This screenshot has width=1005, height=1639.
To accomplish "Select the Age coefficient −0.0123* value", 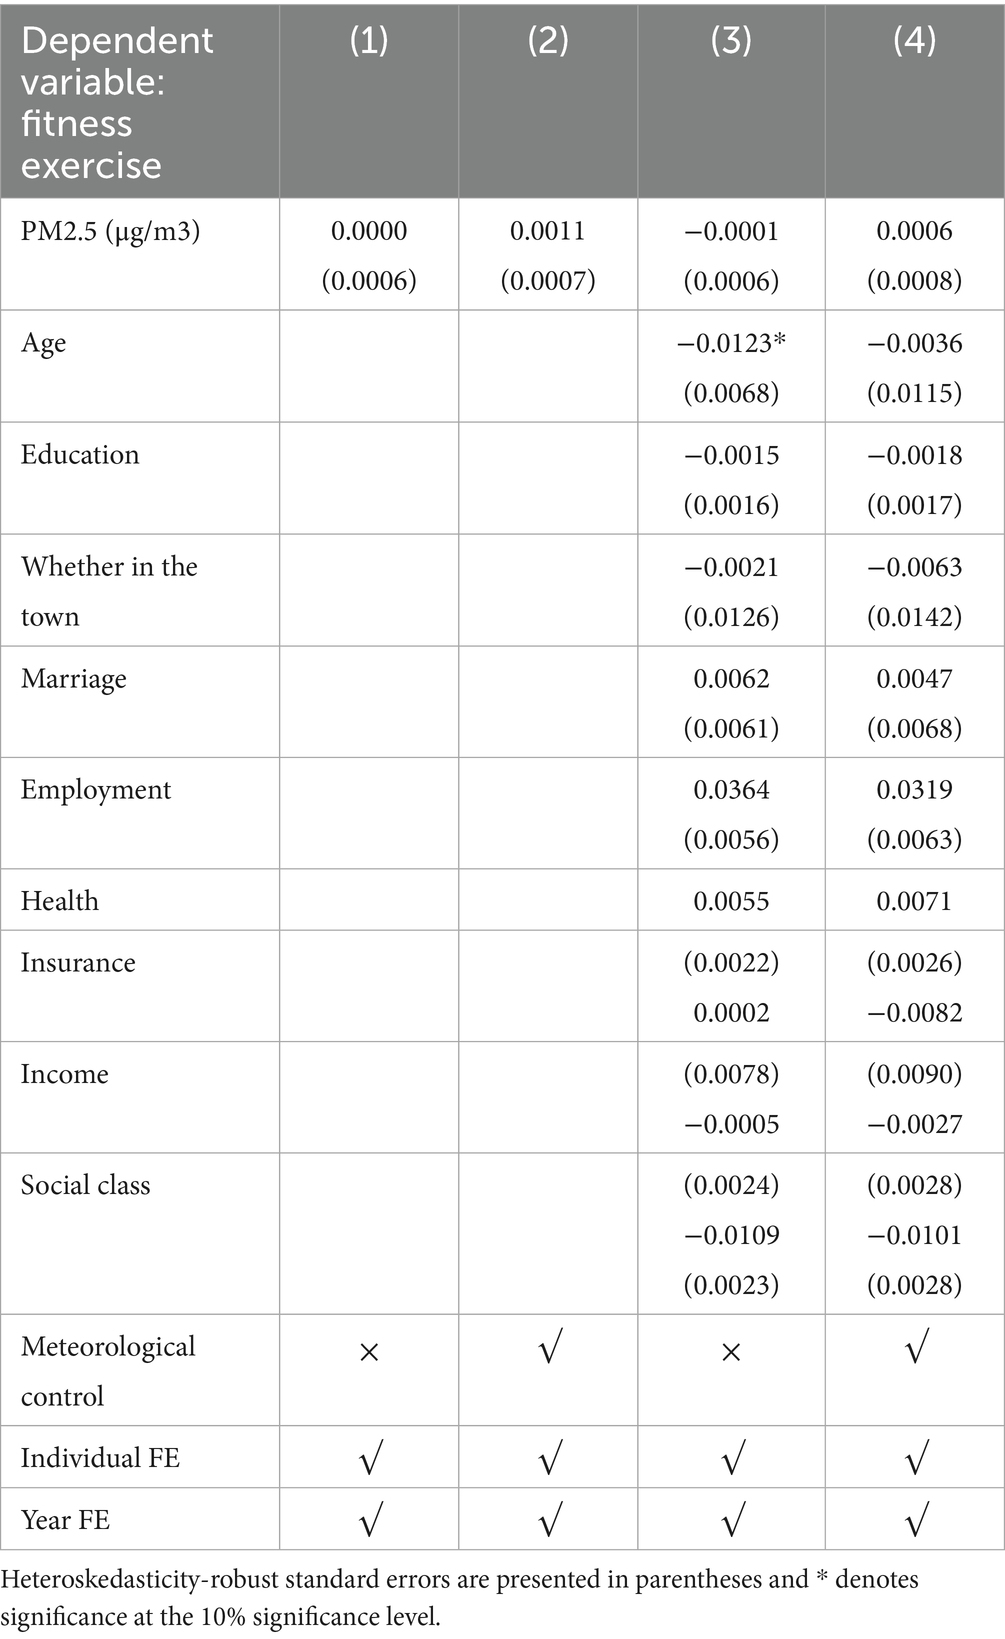I will coord(731,343).
